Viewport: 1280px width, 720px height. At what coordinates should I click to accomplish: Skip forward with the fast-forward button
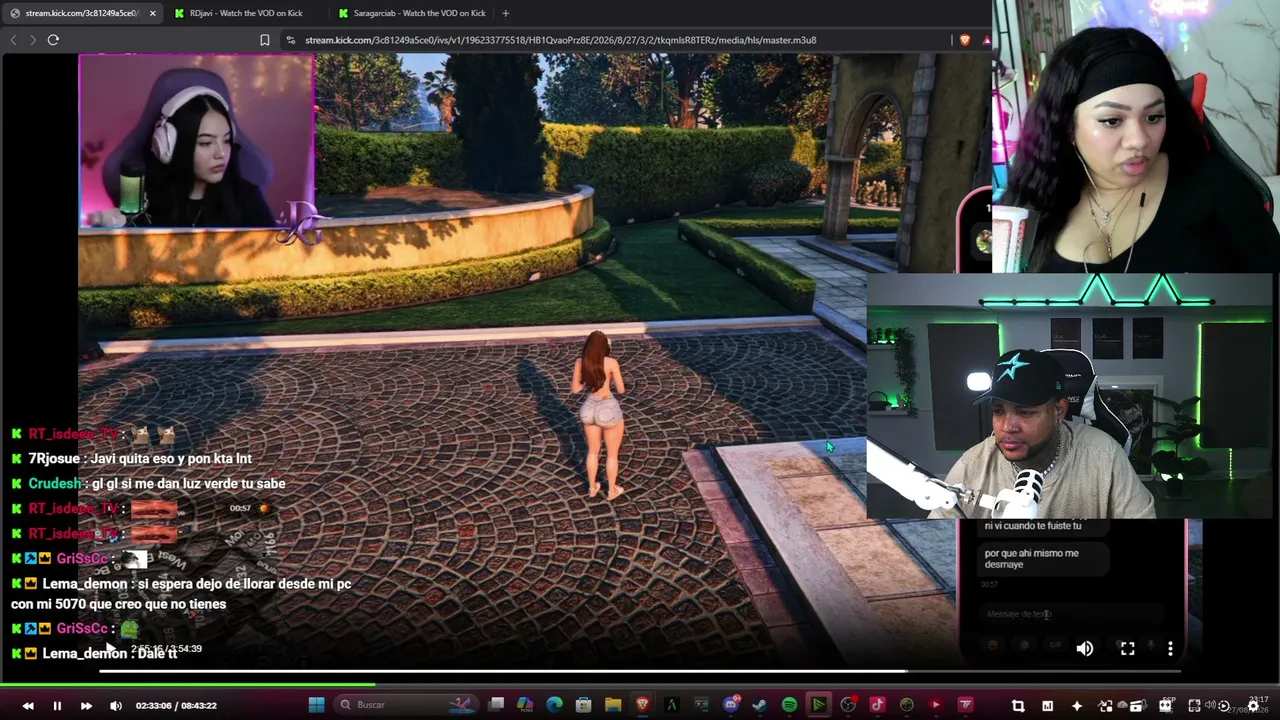pos(86,706)
